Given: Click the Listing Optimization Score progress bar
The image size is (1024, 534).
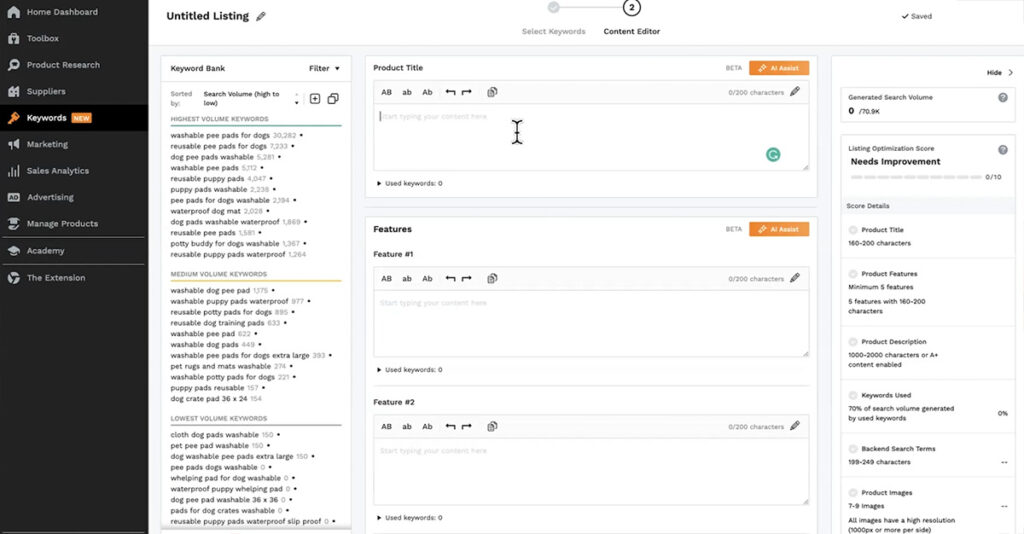Looking at the screenshot, I should click(916, 178).
